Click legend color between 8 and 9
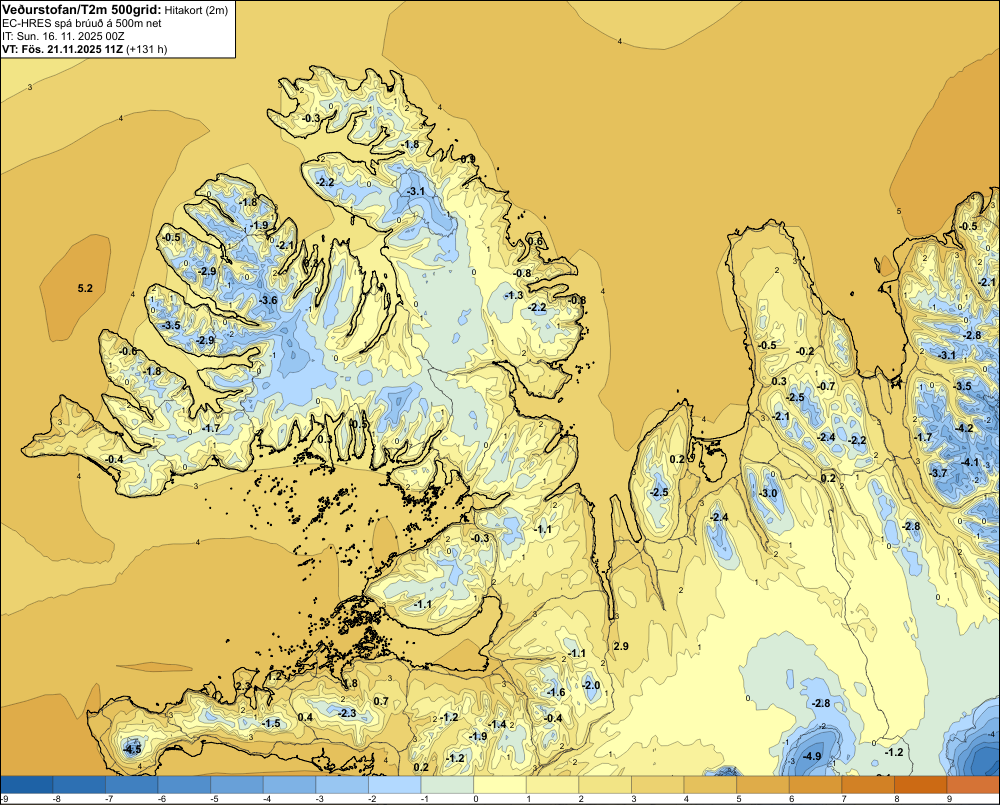Image resolution: width=1000 pixels, height=805 pixels. [921, 784]
